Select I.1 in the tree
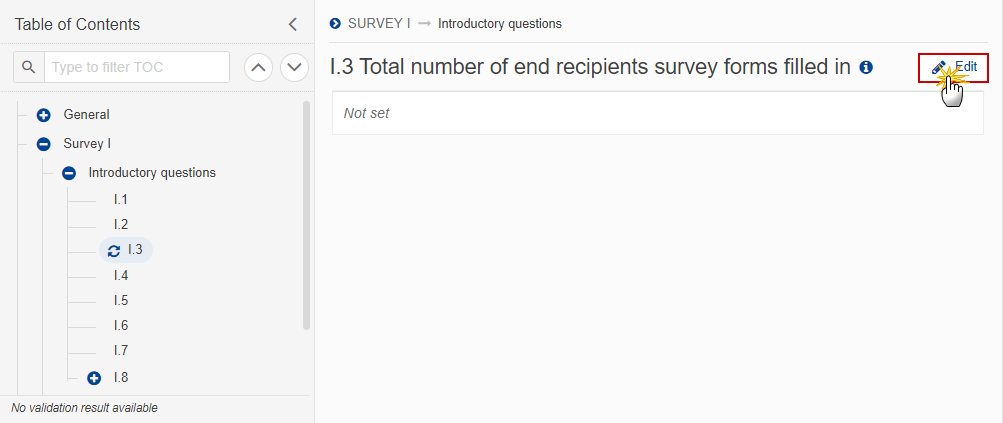Screen dimensions: 1003x423 tap(121, 200)
